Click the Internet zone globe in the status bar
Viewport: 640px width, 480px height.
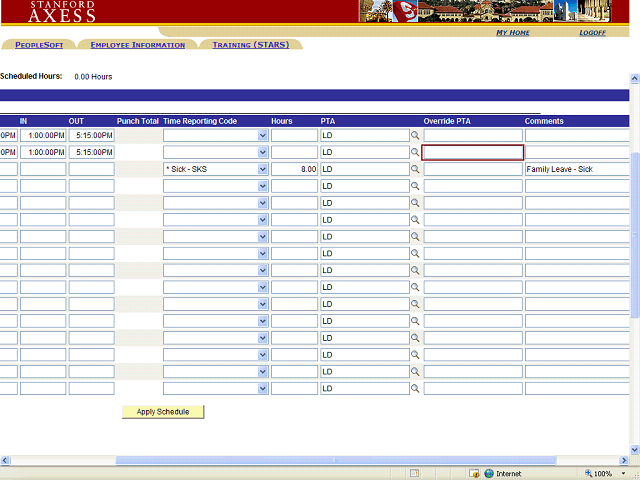489,473
